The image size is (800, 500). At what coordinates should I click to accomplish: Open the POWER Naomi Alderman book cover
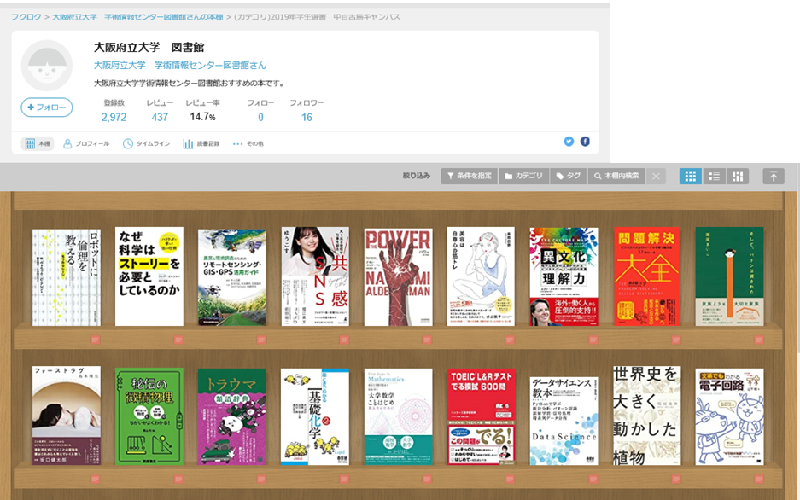398,277
